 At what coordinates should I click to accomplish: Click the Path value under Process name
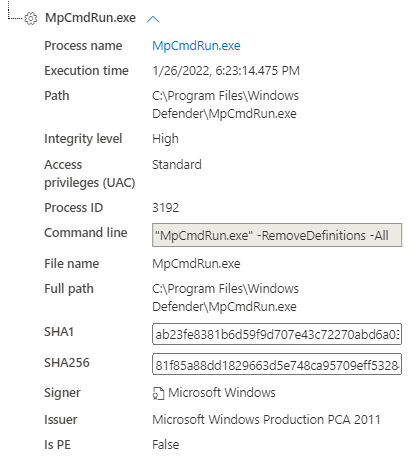(x=225, y=105)
